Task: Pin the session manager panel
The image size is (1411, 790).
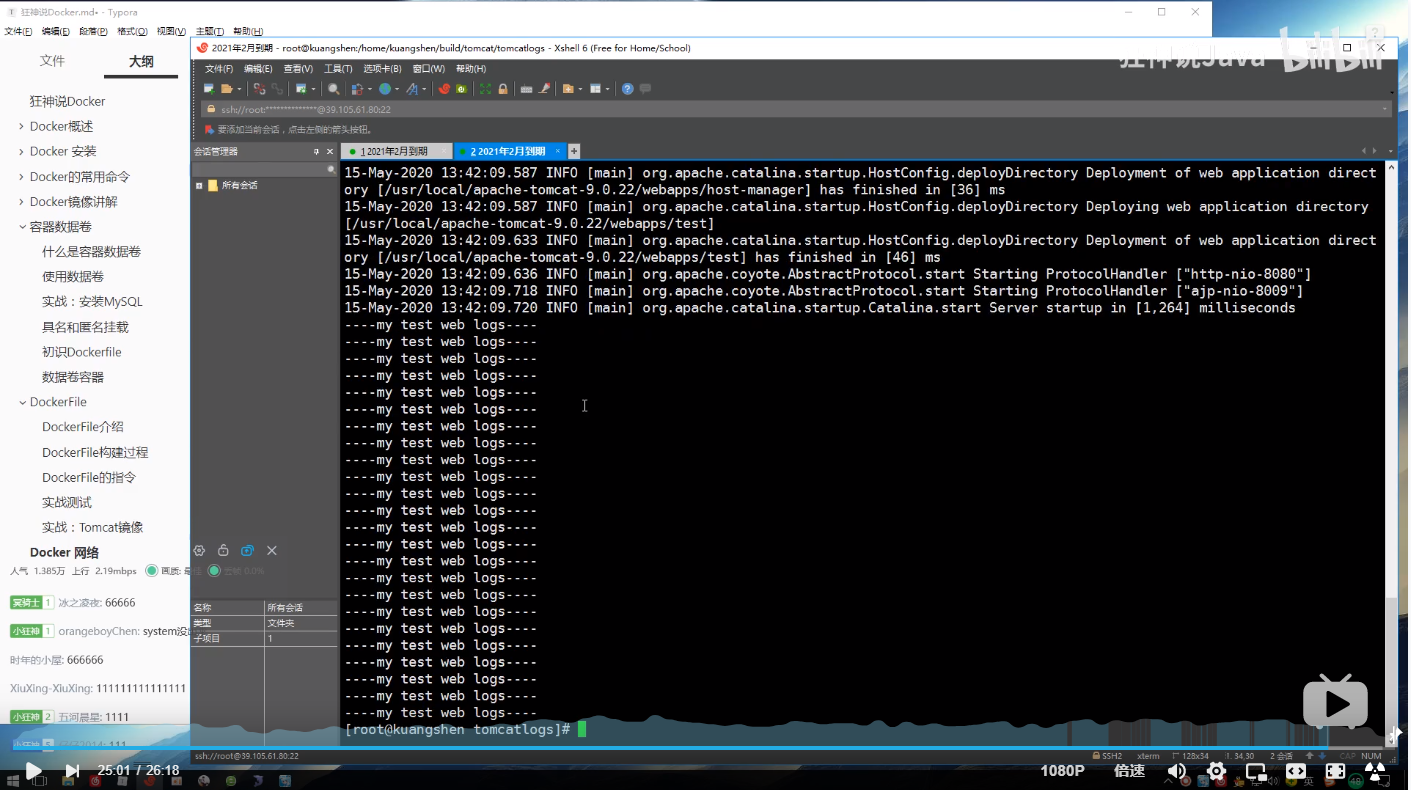Action: pyautogui.click(x=316, y=151)
